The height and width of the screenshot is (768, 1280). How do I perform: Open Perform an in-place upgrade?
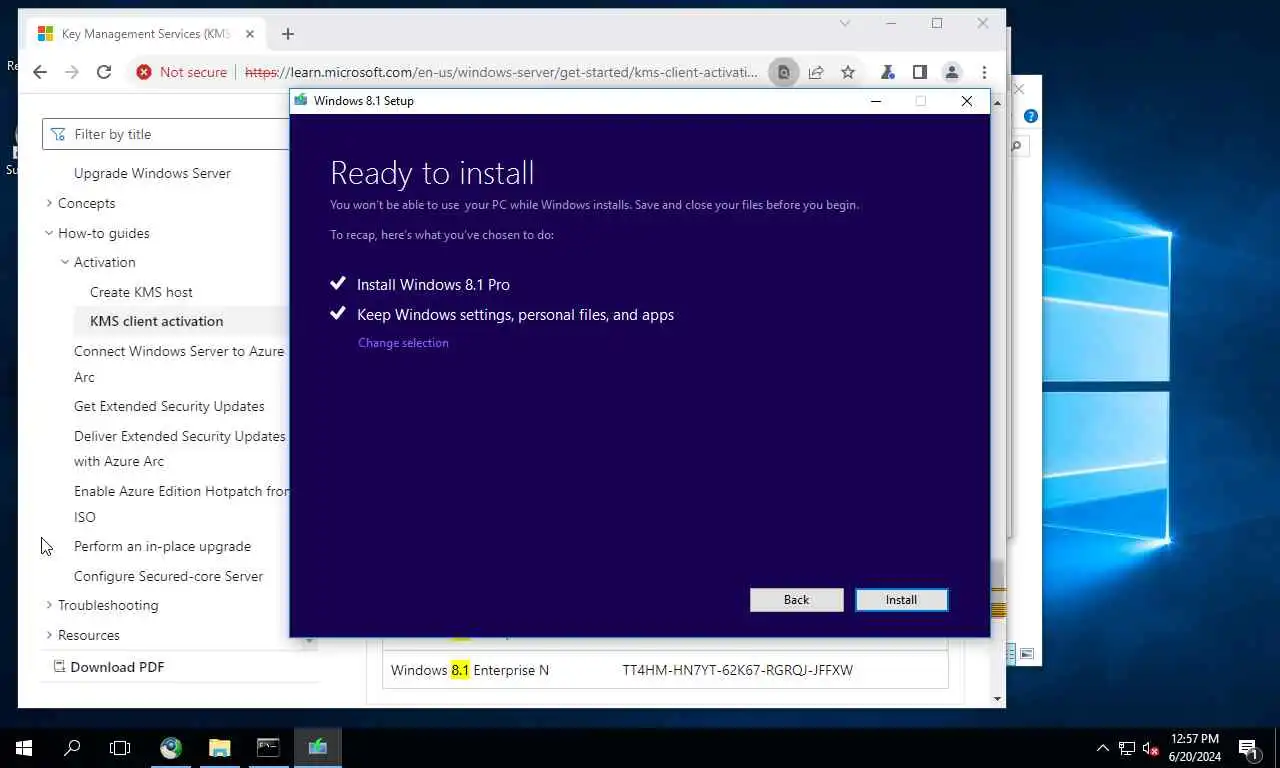pyautogui.click(x=162, y=546)
